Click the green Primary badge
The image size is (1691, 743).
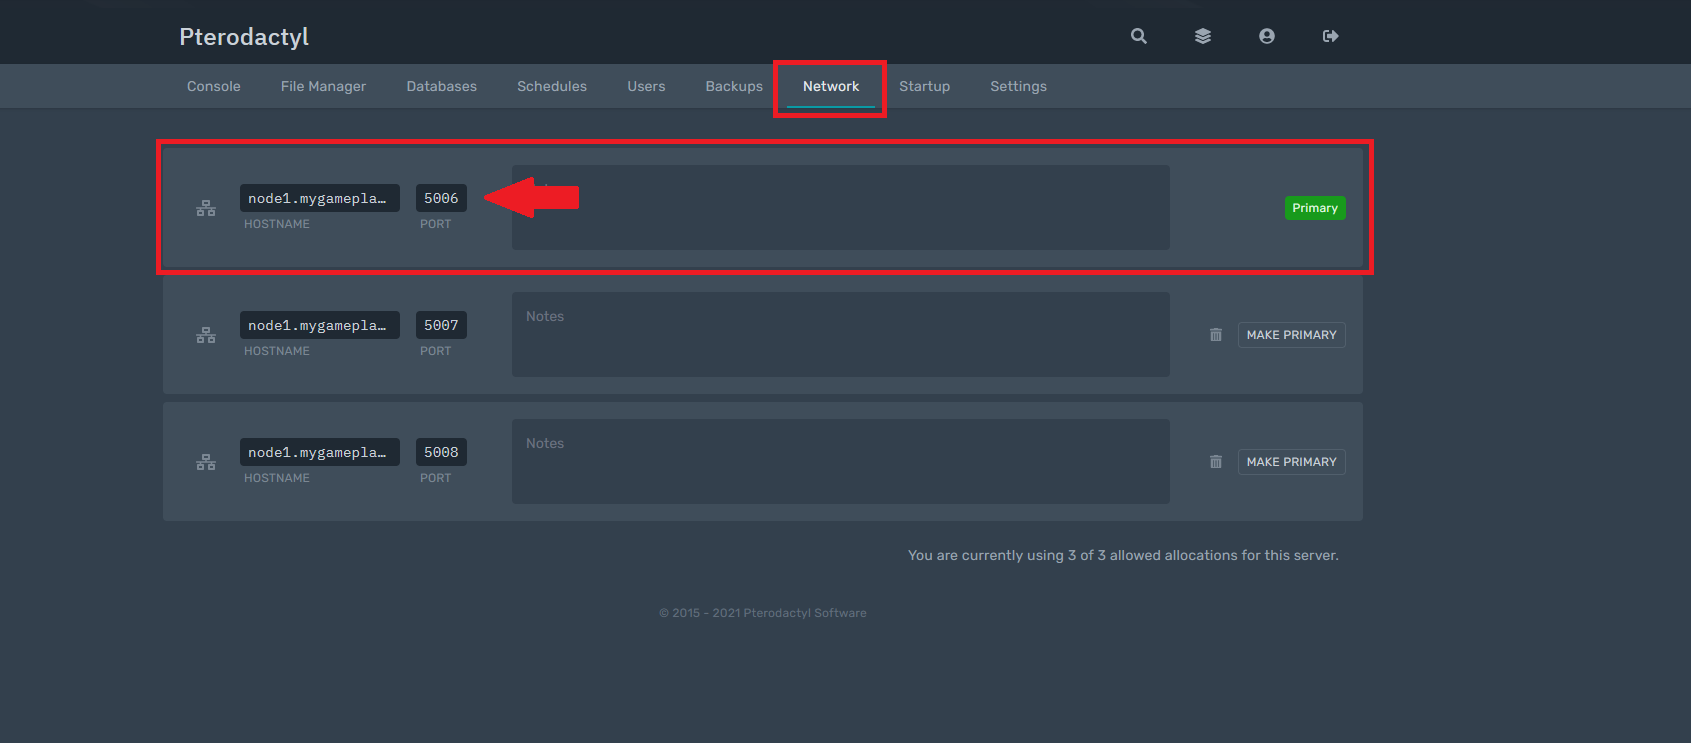[1315, 208]
